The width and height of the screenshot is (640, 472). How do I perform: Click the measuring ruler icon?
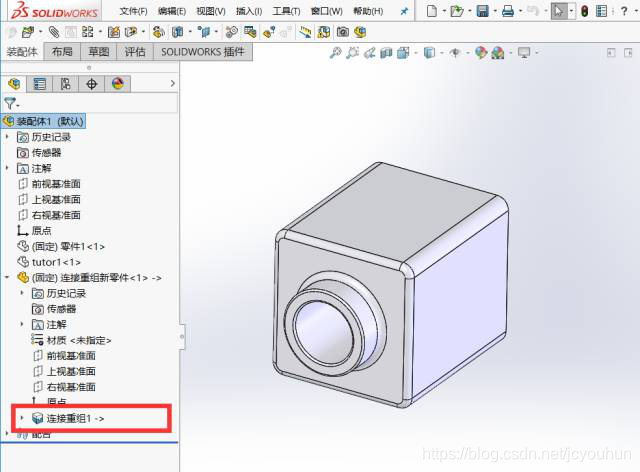(305, 32)
